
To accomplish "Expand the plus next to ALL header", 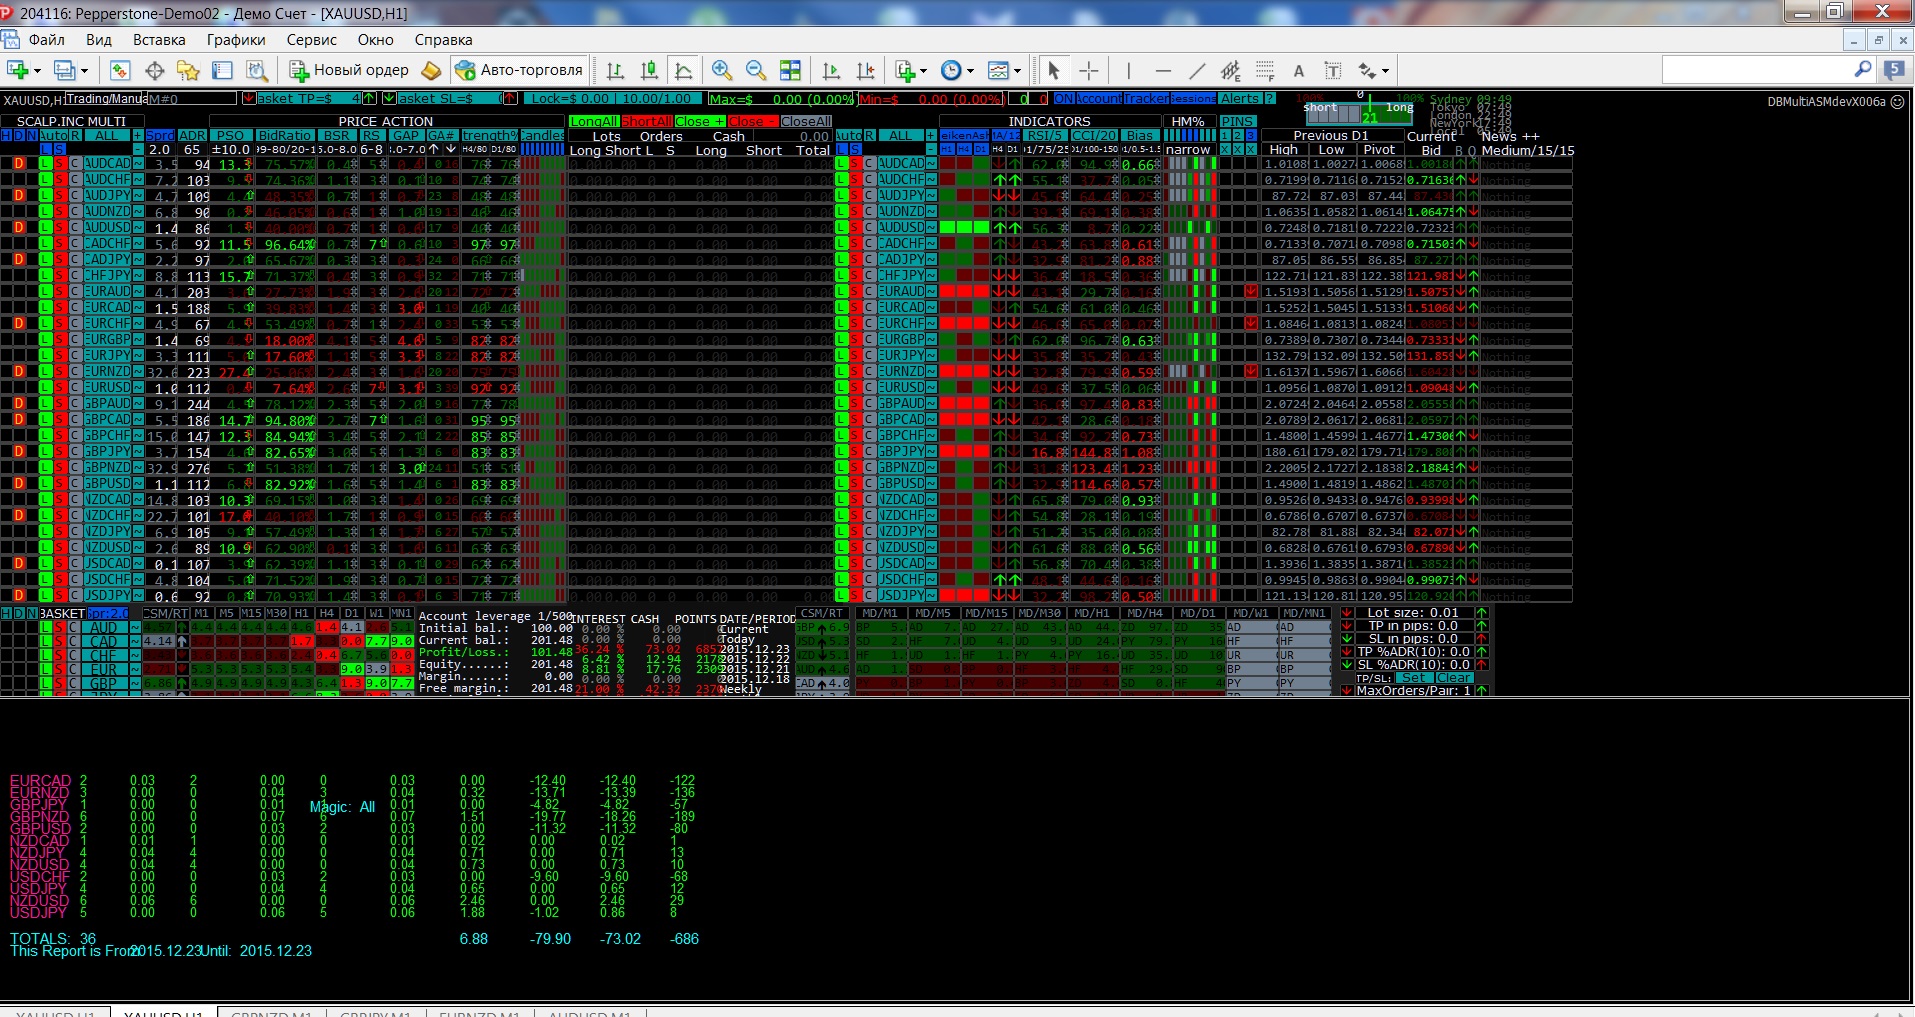I will pos(137,135).
